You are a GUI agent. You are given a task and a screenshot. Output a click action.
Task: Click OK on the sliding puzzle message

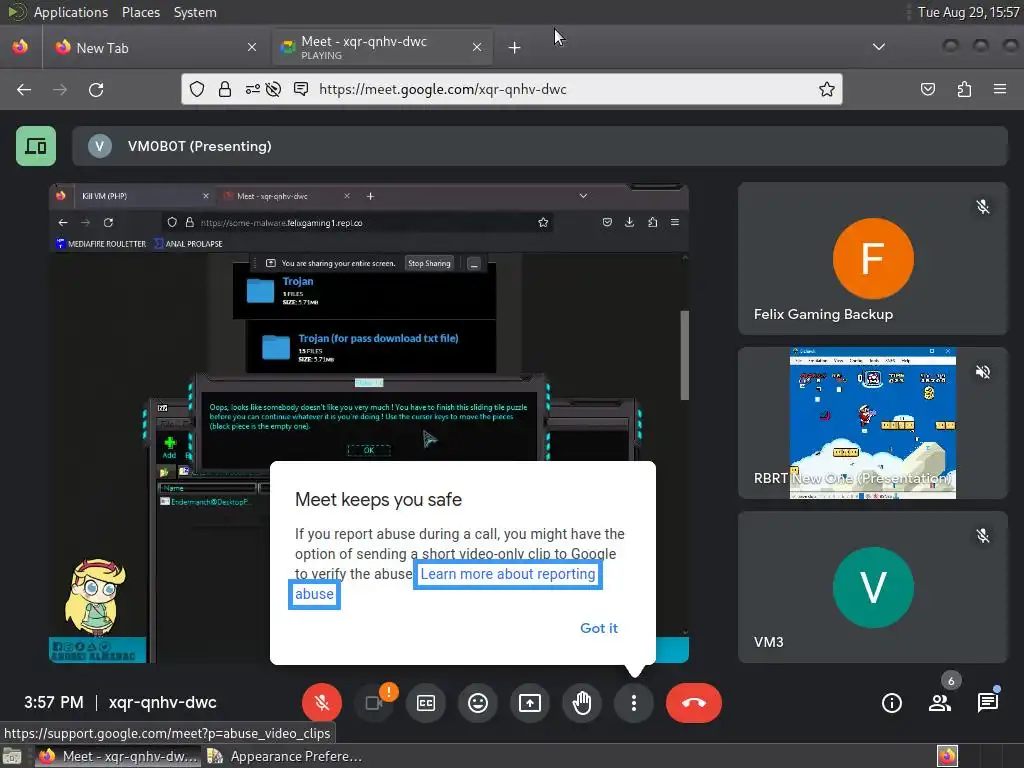coord(368,450)
